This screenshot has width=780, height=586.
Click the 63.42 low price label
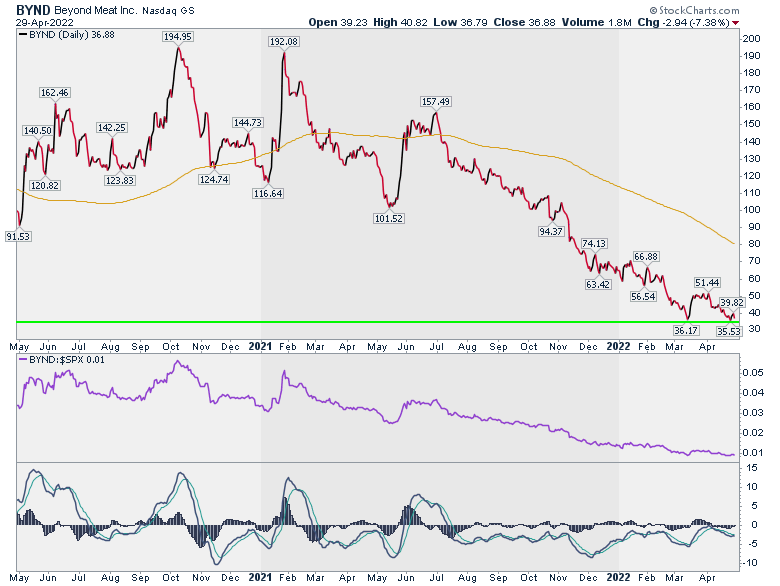click(x=597, y=285)
